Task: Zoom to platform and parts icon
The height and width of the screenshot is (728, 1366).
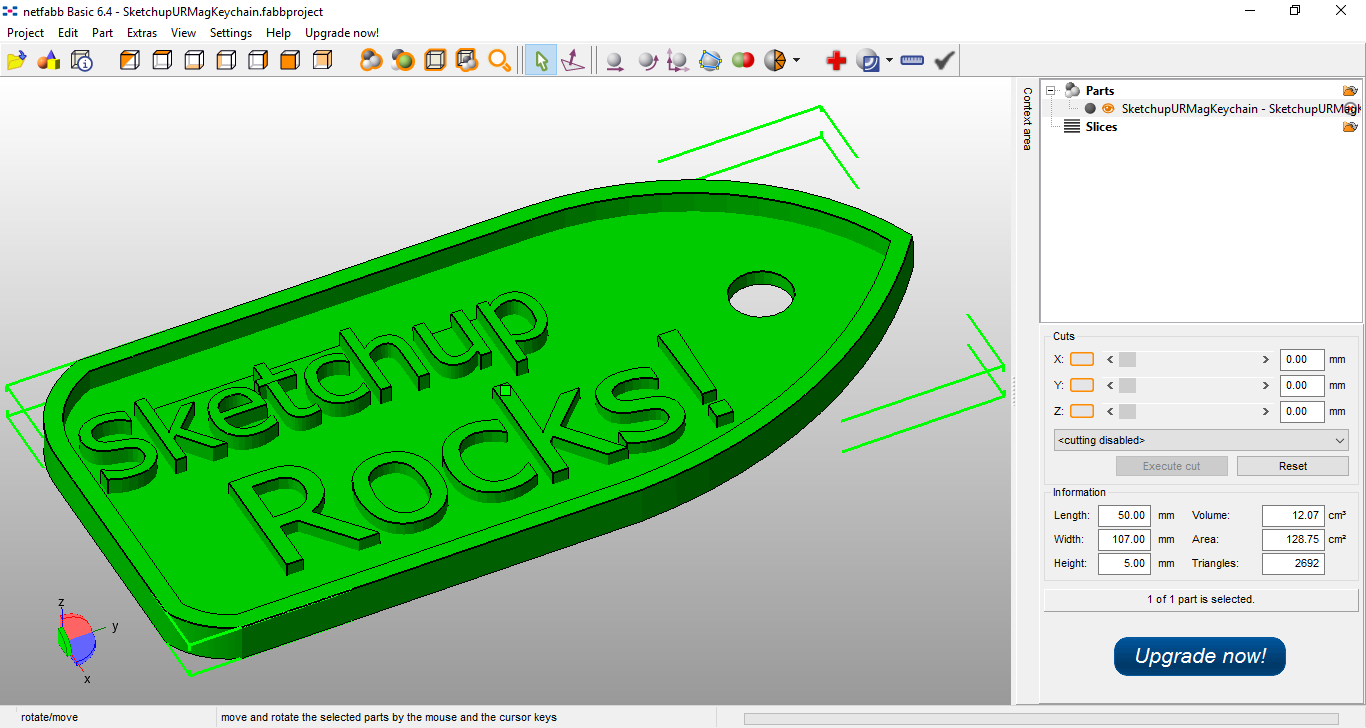Action: 467,61
